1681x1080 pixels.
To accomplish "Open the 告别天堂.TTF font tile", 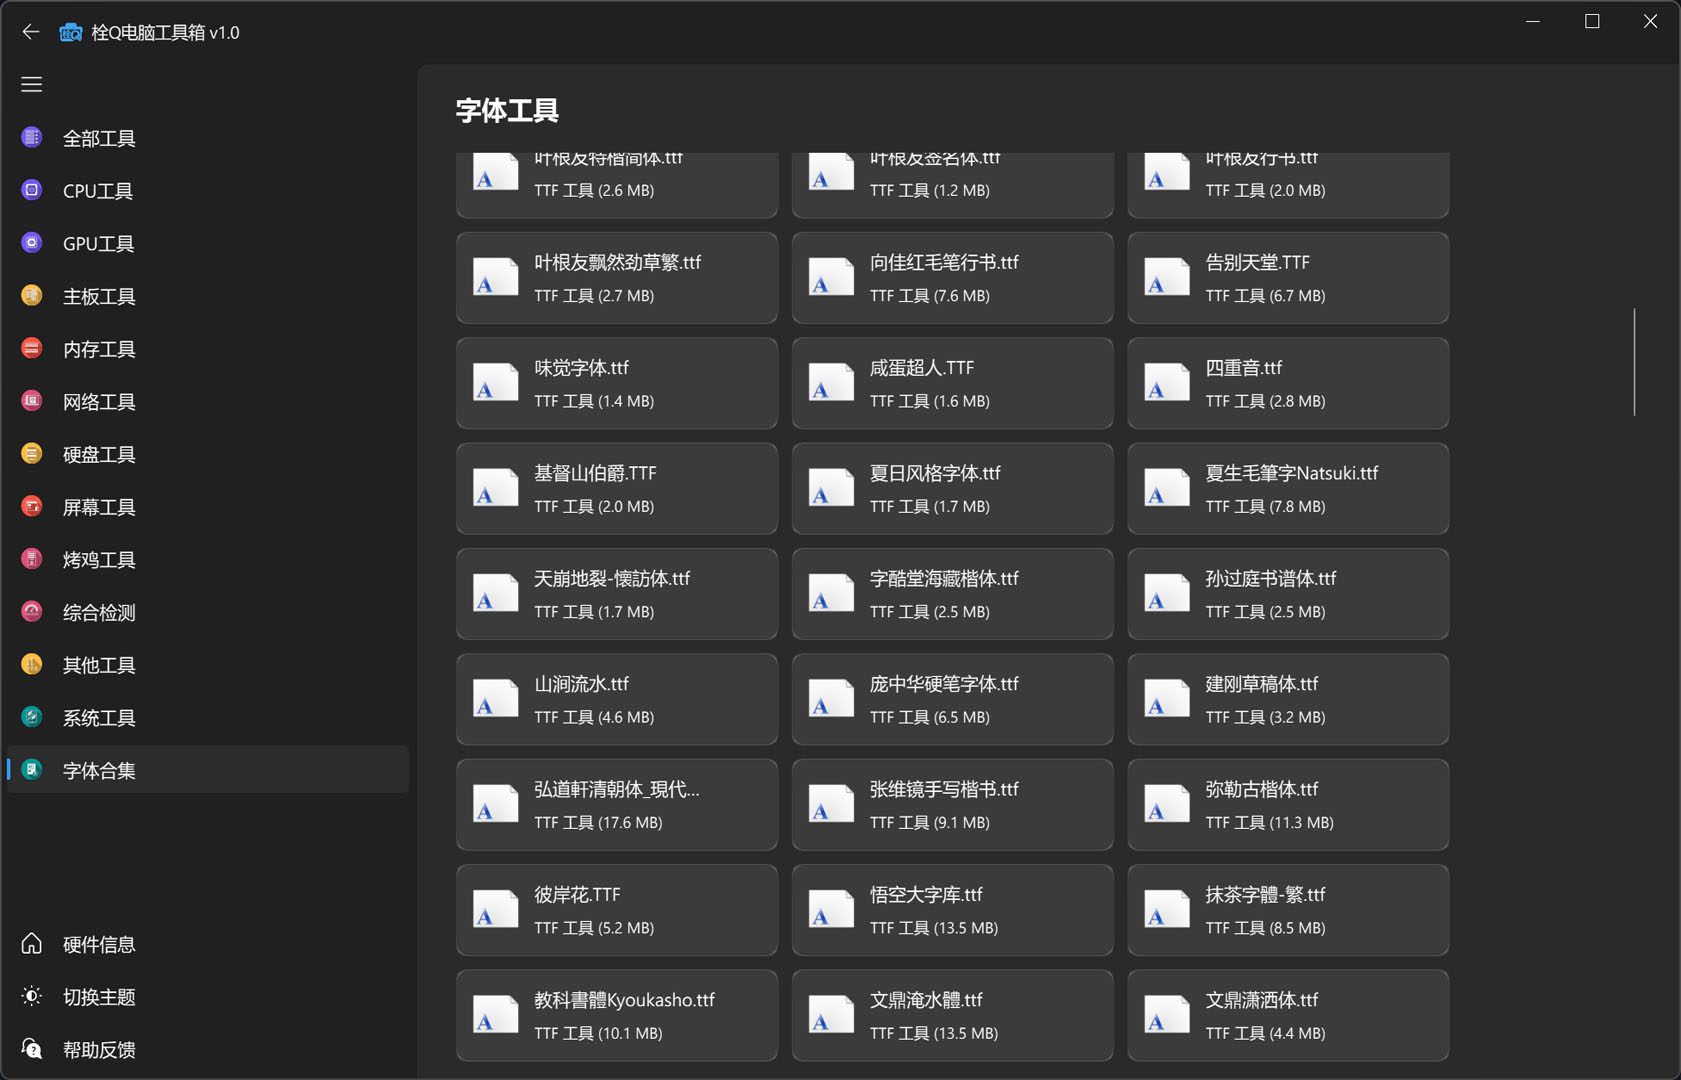I will pos(1287,278).
